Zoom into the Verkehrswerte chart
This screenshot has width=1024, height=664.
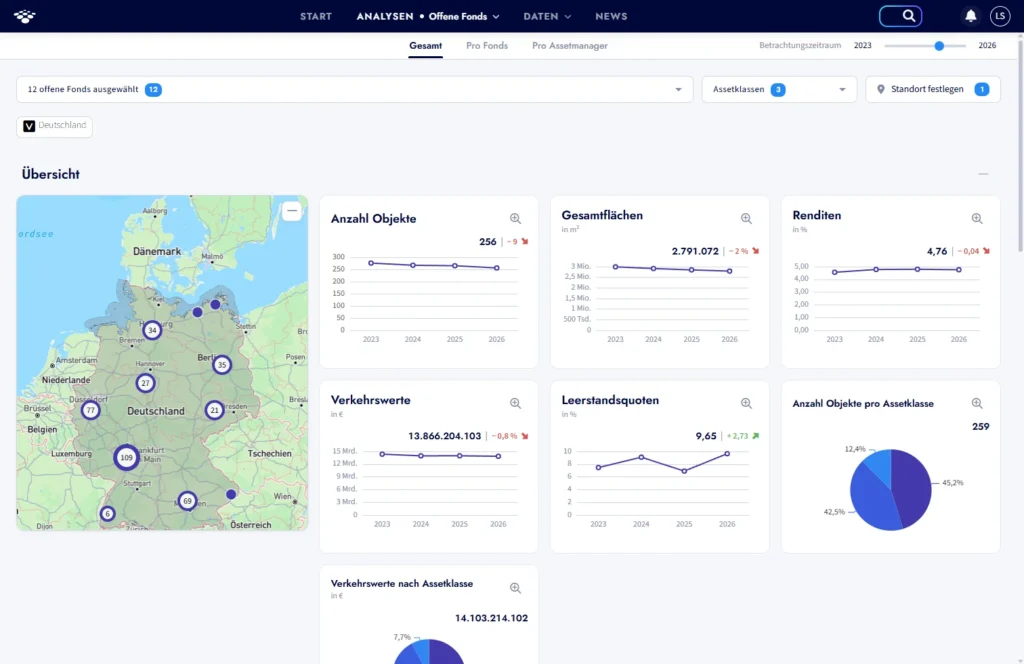pyautogui.click(x=515, y=403)
